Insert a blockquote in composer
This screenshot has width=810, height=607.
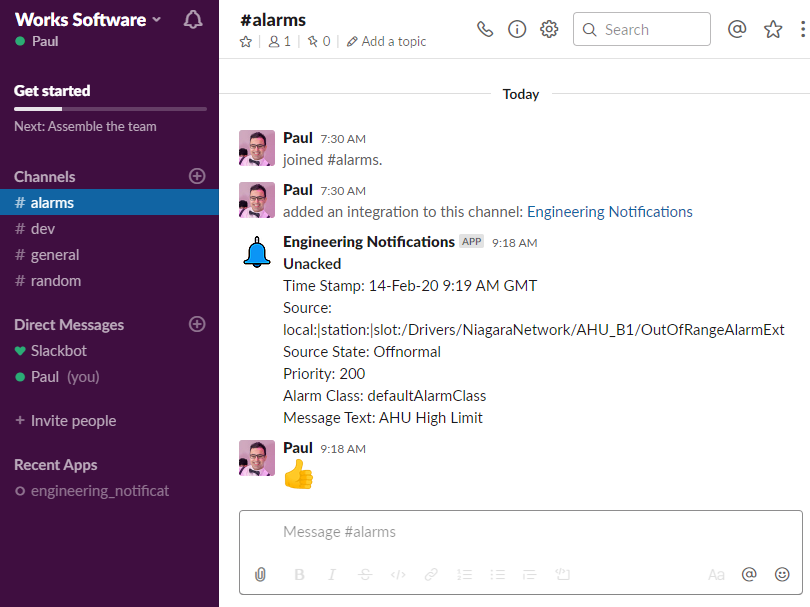coord(529,574)
